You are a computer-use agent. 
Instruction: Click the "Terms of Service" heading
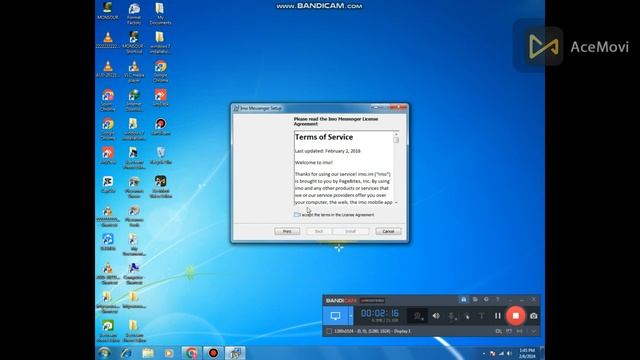[x=324, y=137]
